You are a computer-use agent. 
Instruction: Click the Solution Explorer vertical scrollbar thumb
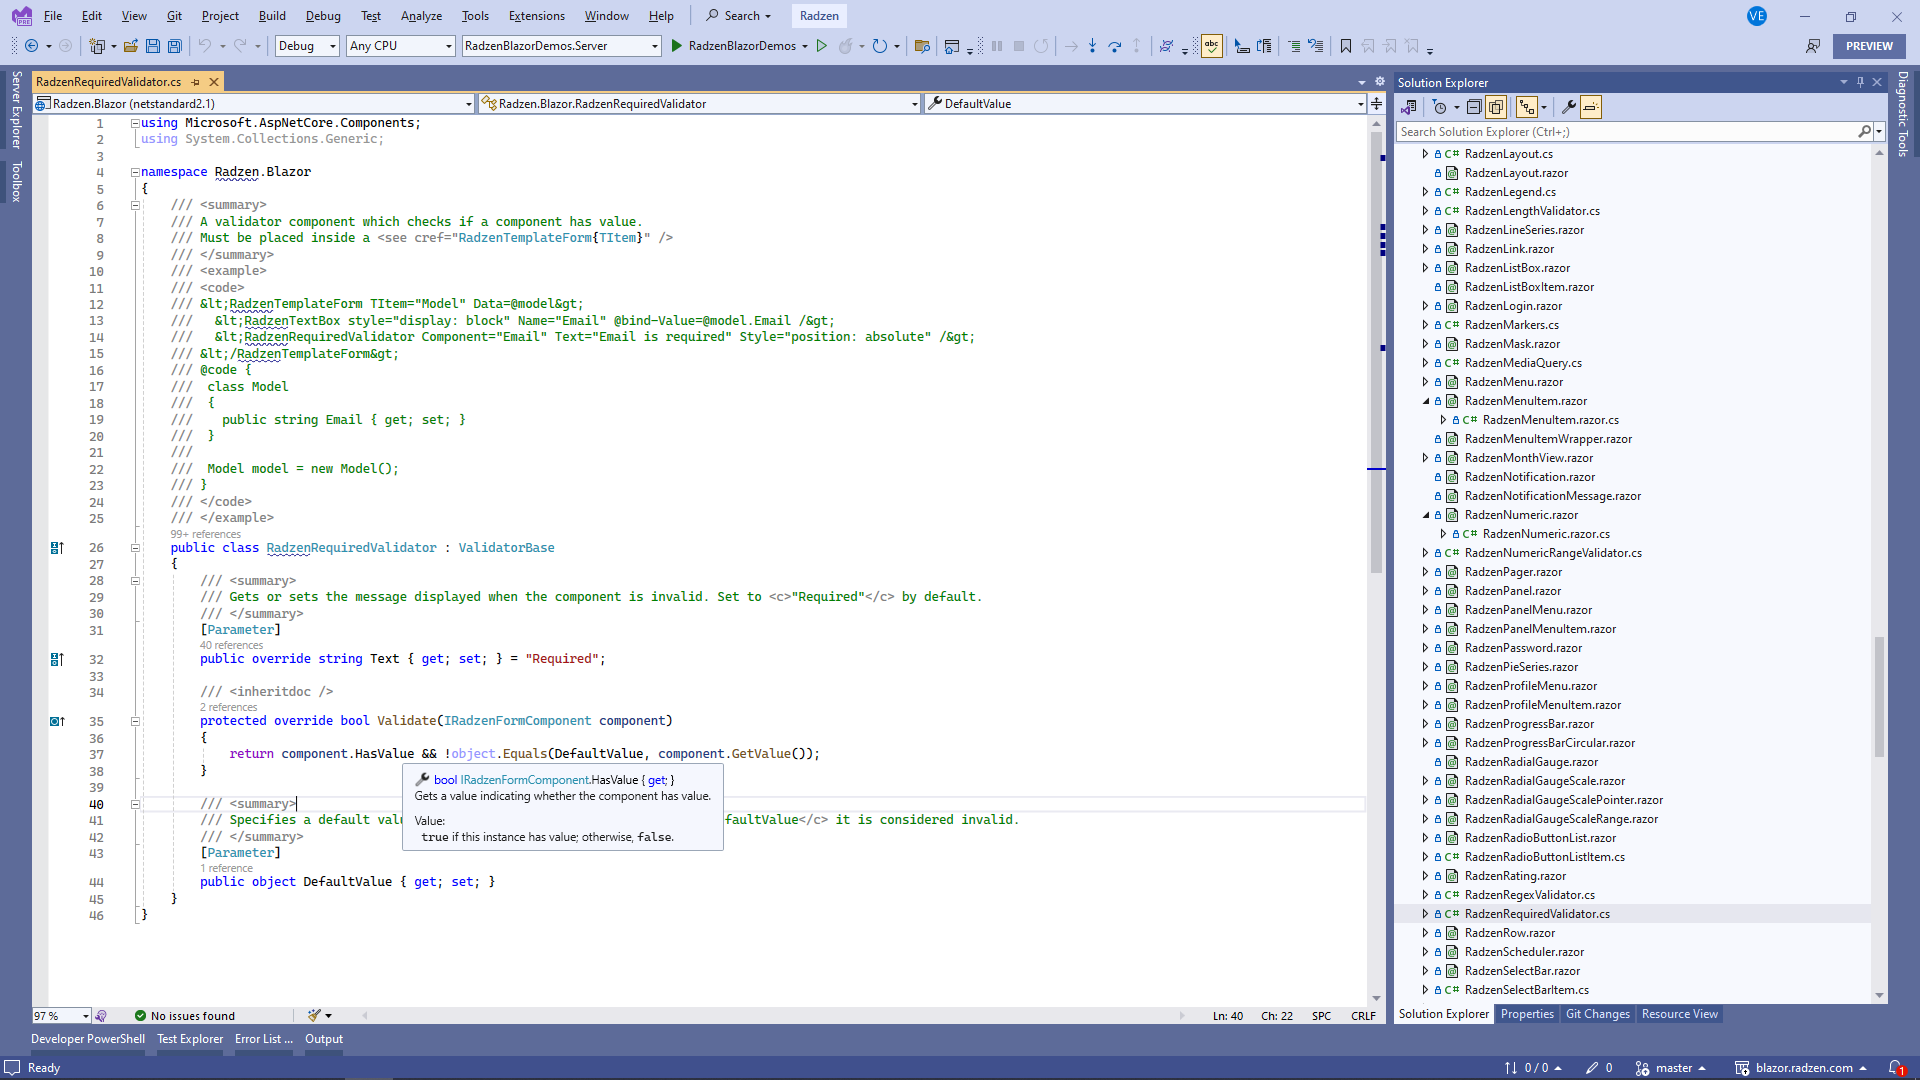[1879, 697]
